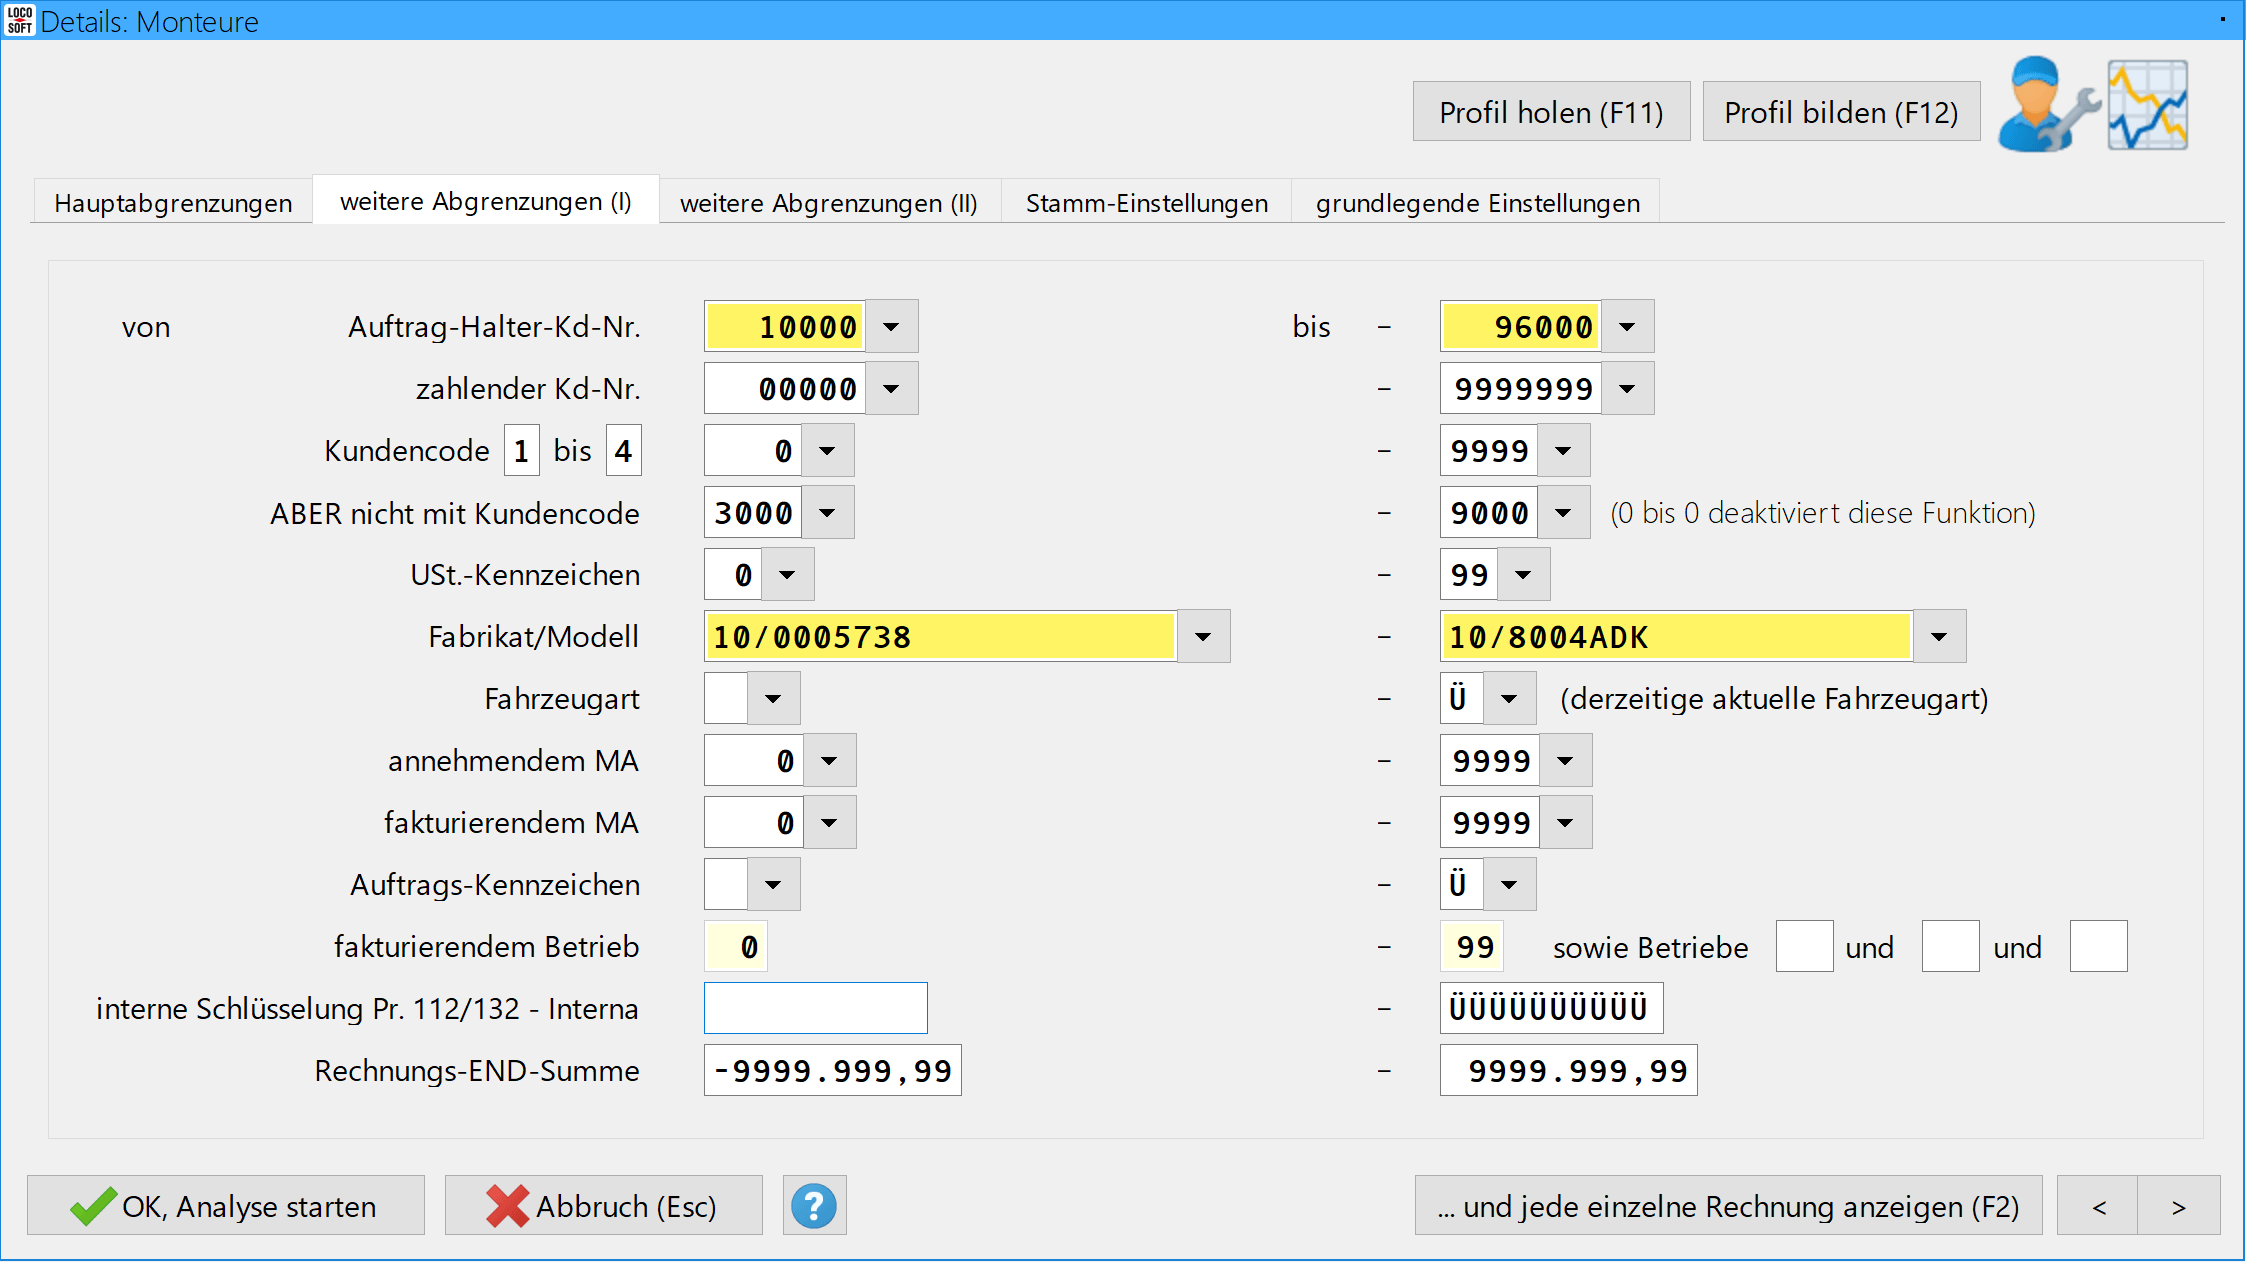Go to previous page with < button
The width and height of the screenshot is (2246, 1262).
click(x=2098, y=1206)
